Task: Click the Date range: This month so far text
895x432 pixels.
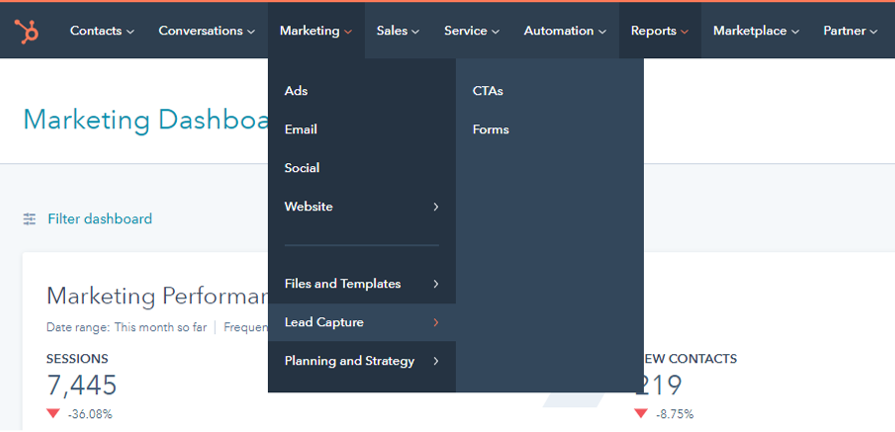Action: tap(127, 328)
